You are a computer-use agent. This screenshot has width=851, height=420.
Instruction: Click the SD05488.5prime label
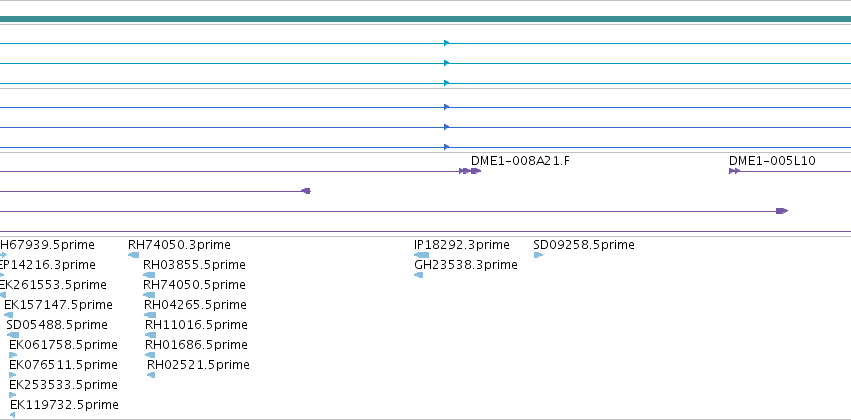click(57, 325)
